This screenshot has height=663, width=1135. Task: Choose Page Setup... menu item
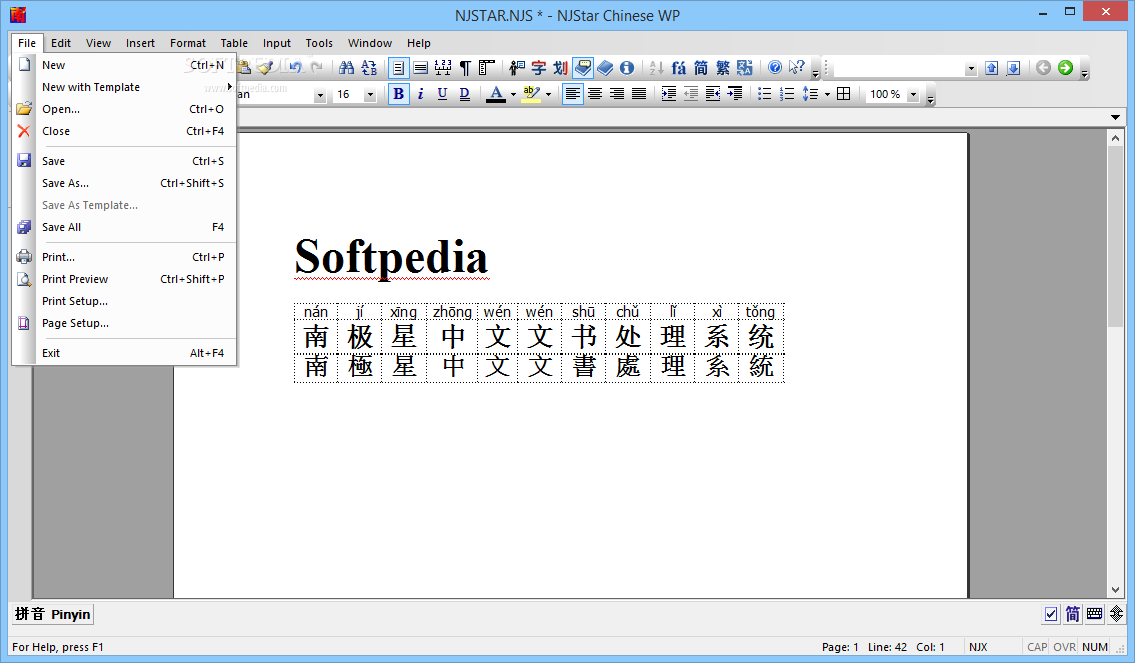[125, 324]
